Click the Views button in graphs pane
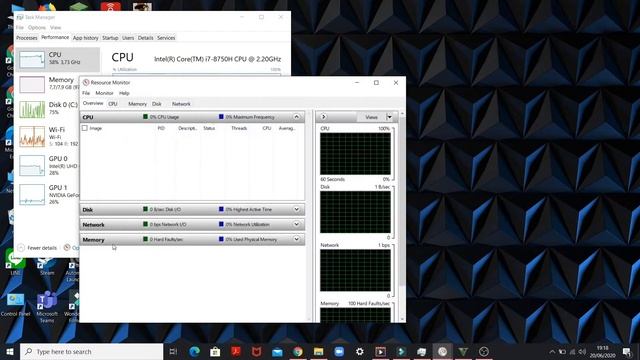This screenshot has height=360, width=640. pos(371,117)
